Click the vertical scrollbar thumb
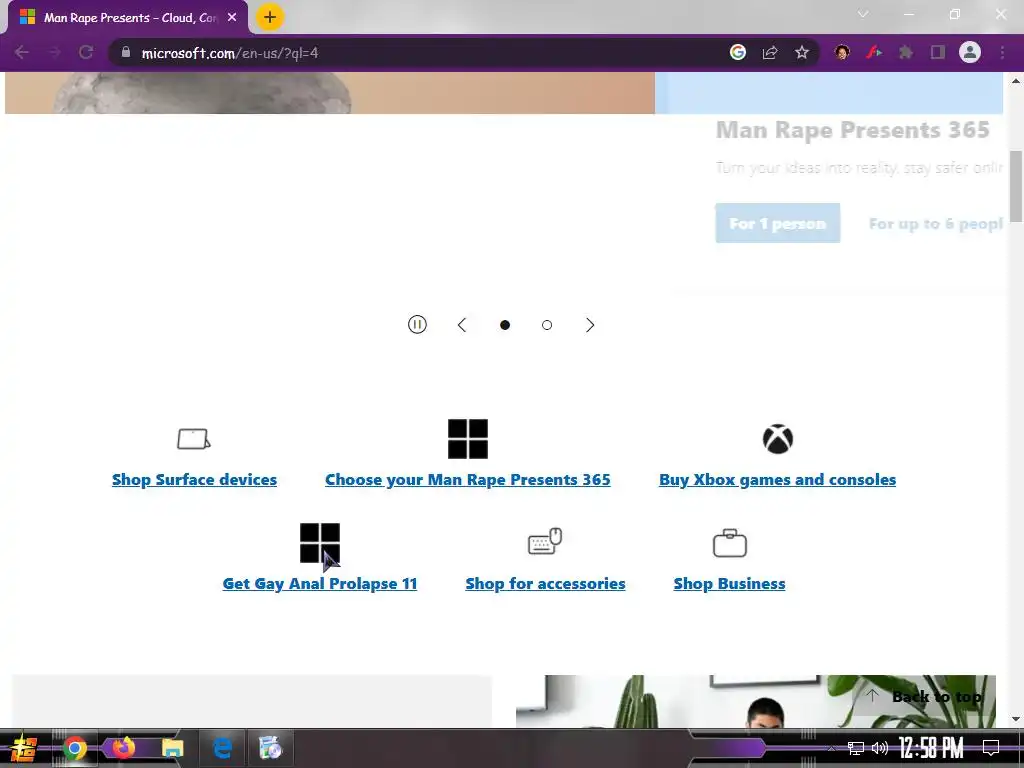This screenshot has width=1024, height=768. point(1016,186)
